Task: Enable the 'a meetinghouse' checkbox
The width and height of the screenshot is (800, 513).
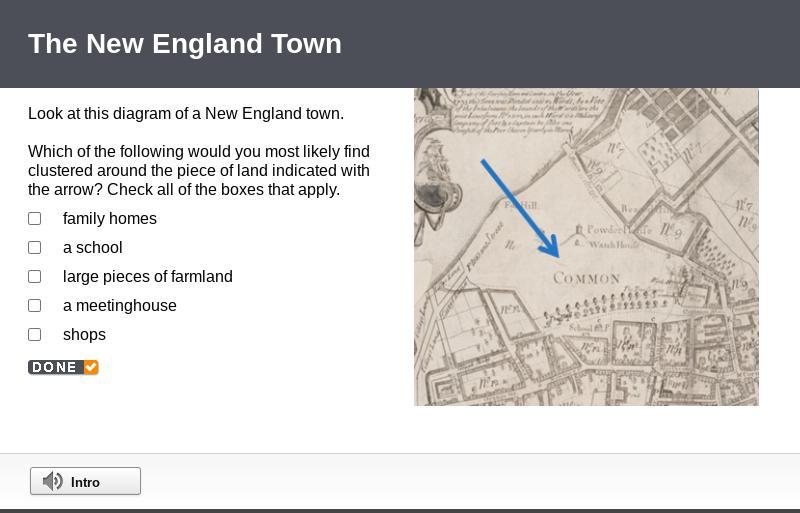Action: click(34, 306)
